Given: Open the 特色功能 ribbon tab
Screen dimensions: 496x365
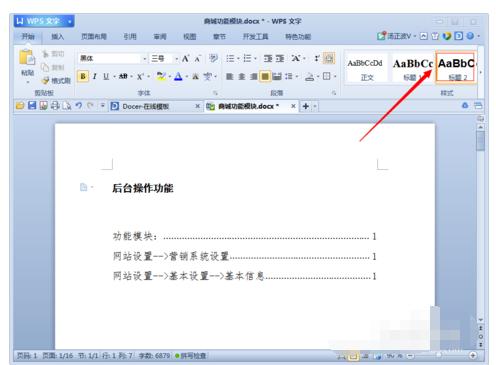Looking at the screenshot, I should pyautogui.click(x=298, y=36).
